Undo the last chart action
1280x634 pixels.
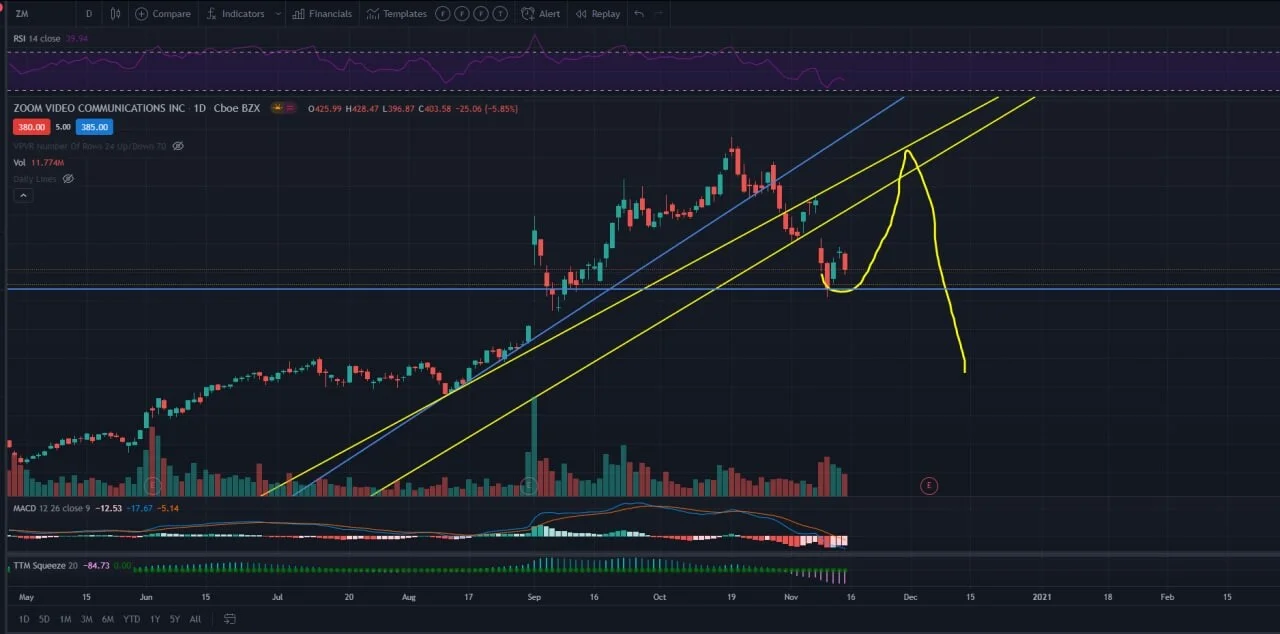[640, 14]
